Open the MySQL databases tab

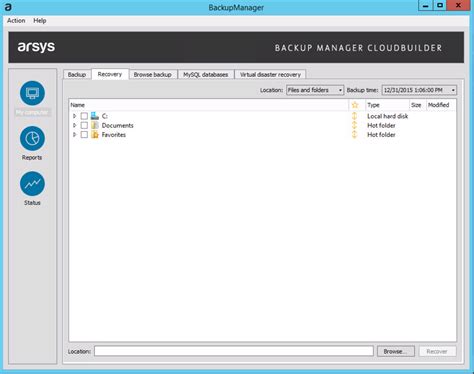point(206,75)
